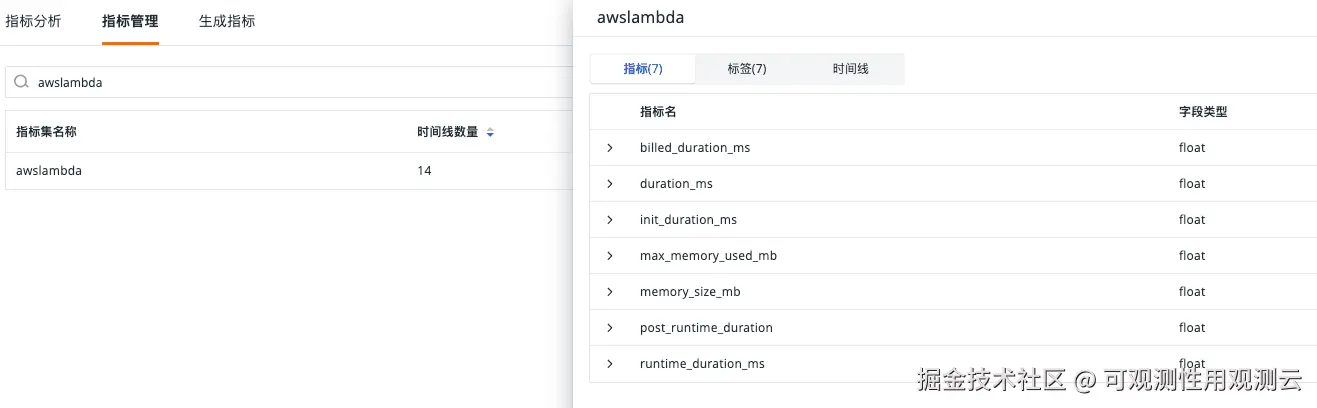Select the 指标(7) tab
Screen dimensions: 1317x408
coord(643,69)
